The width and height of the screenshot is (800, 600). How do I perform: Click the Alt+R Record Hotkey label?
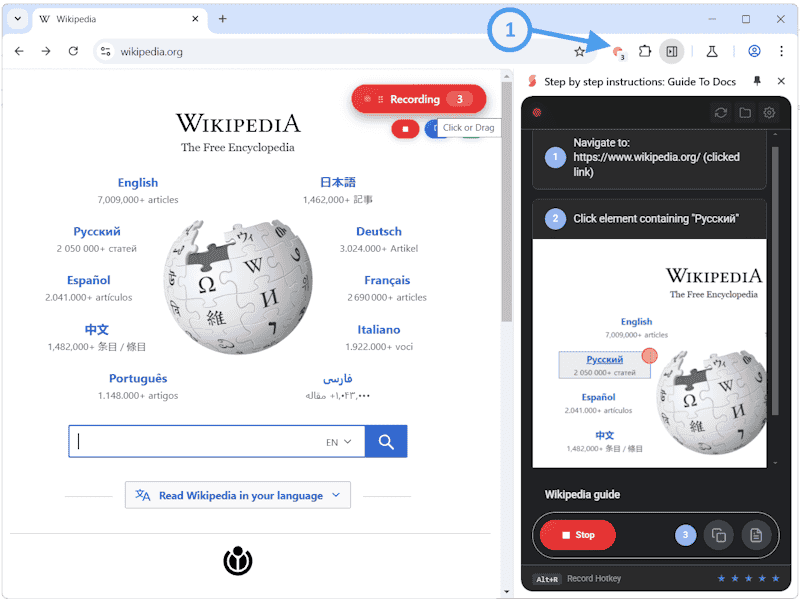[x=577, y=579]
